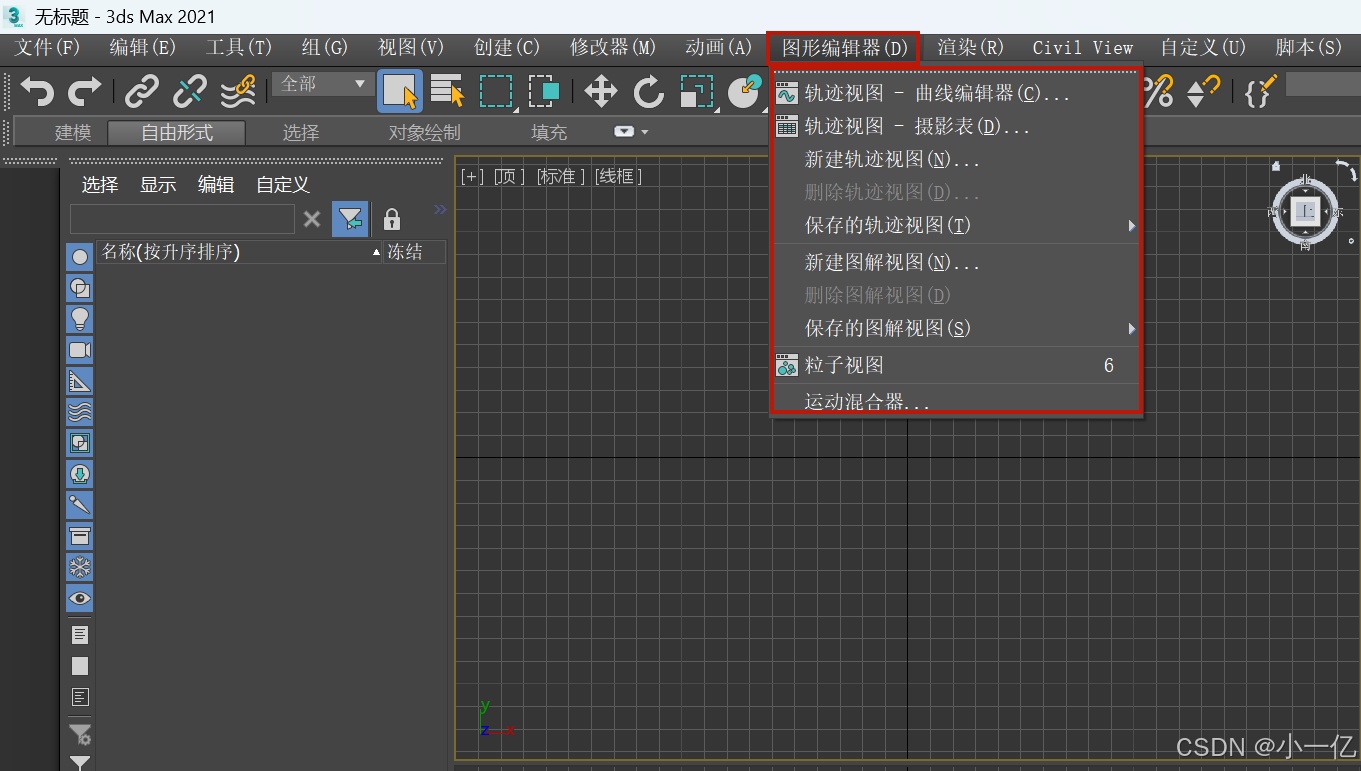Viewport: 1361px width, 771px height.
Task: Click the Undo arrow icon
Action: click(38, 92)
